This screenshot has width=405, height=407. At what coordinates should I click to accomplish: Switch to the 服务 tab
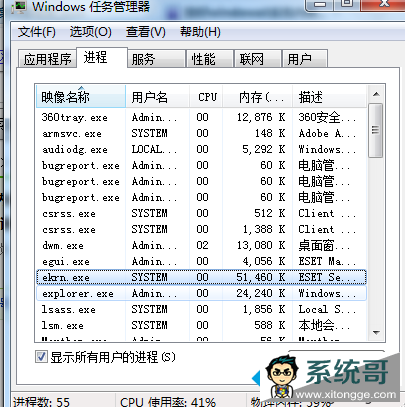[x=156, y=59]
